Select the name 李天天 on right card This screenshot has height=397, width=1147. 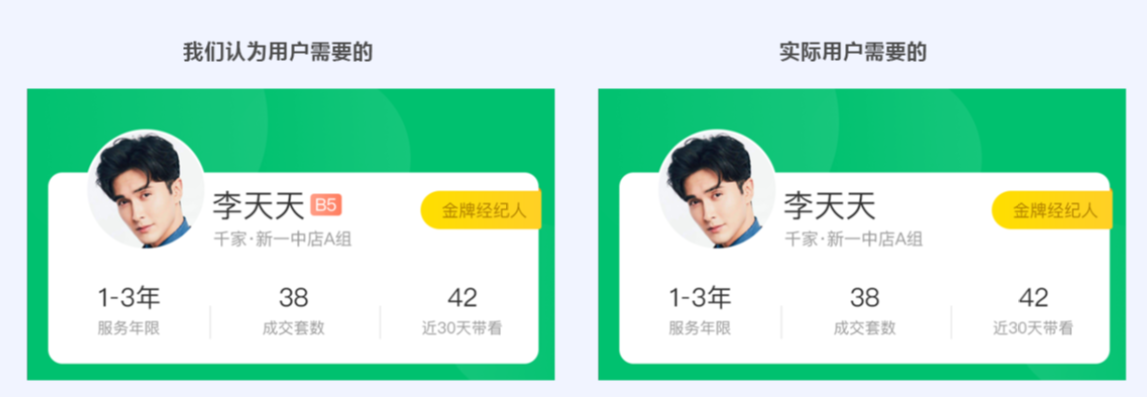[830, 206]
